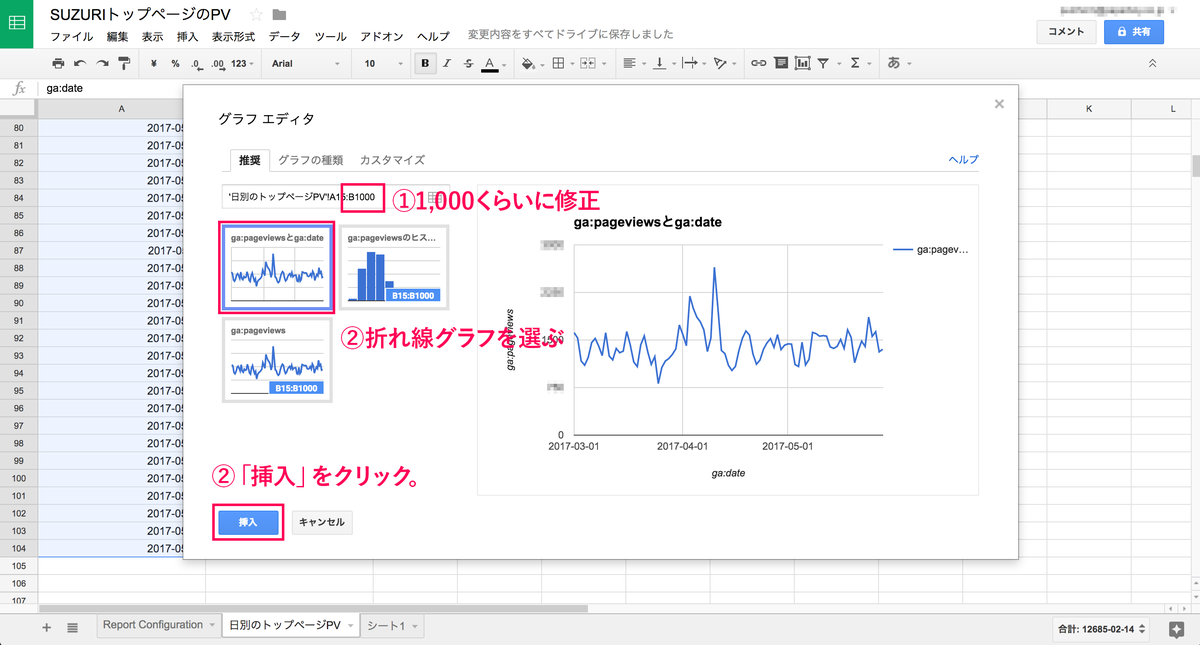Click the ヘルプ link in chart editor
1200x645 pixels.
tap(962, 160)
